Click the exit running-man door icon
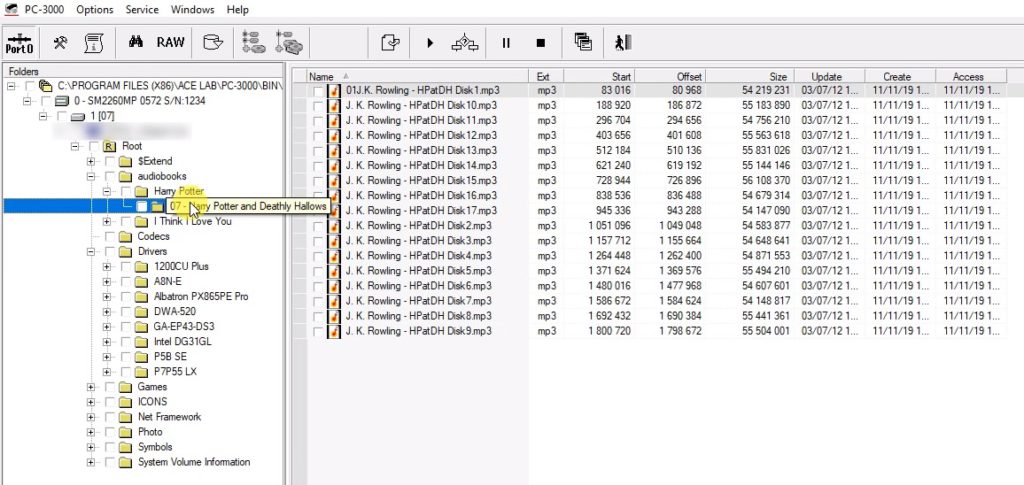 622,42
